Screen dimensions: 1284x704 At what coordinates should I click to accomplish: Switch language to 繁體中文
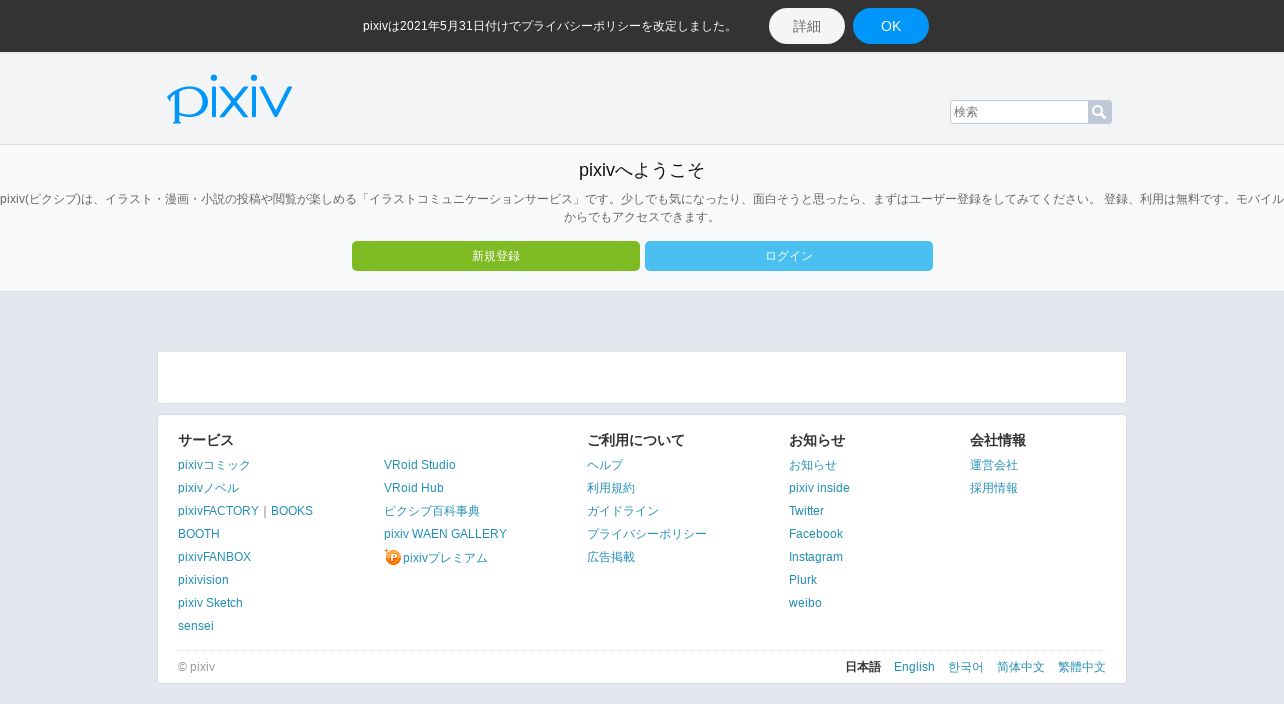(x=1082, y=667)
